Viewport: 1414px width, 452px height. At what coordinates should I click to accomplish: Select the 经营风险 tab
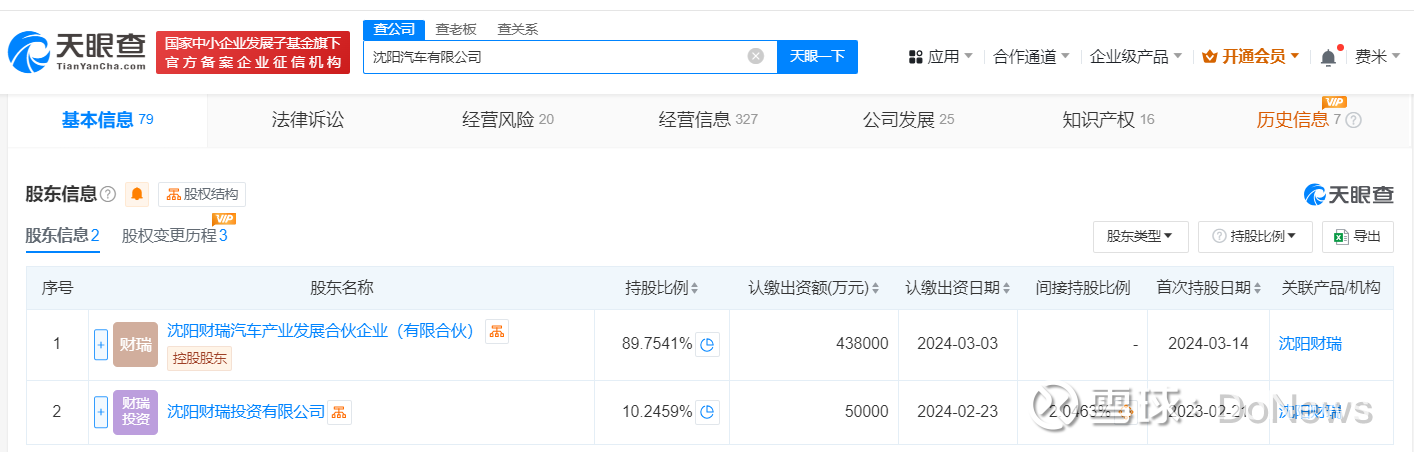pos(508,120)
